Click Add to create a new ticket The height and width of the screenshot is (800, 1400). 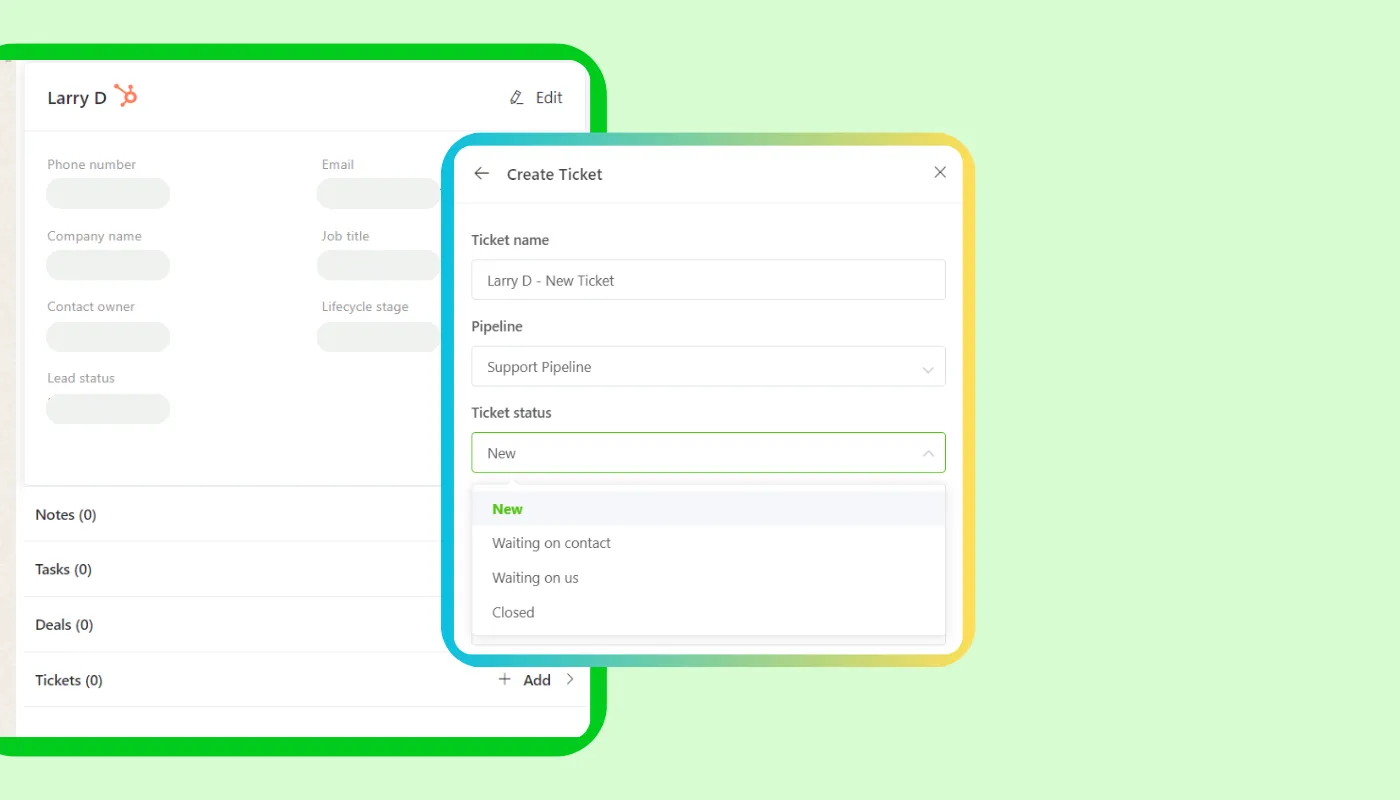(x=536, y=679)
